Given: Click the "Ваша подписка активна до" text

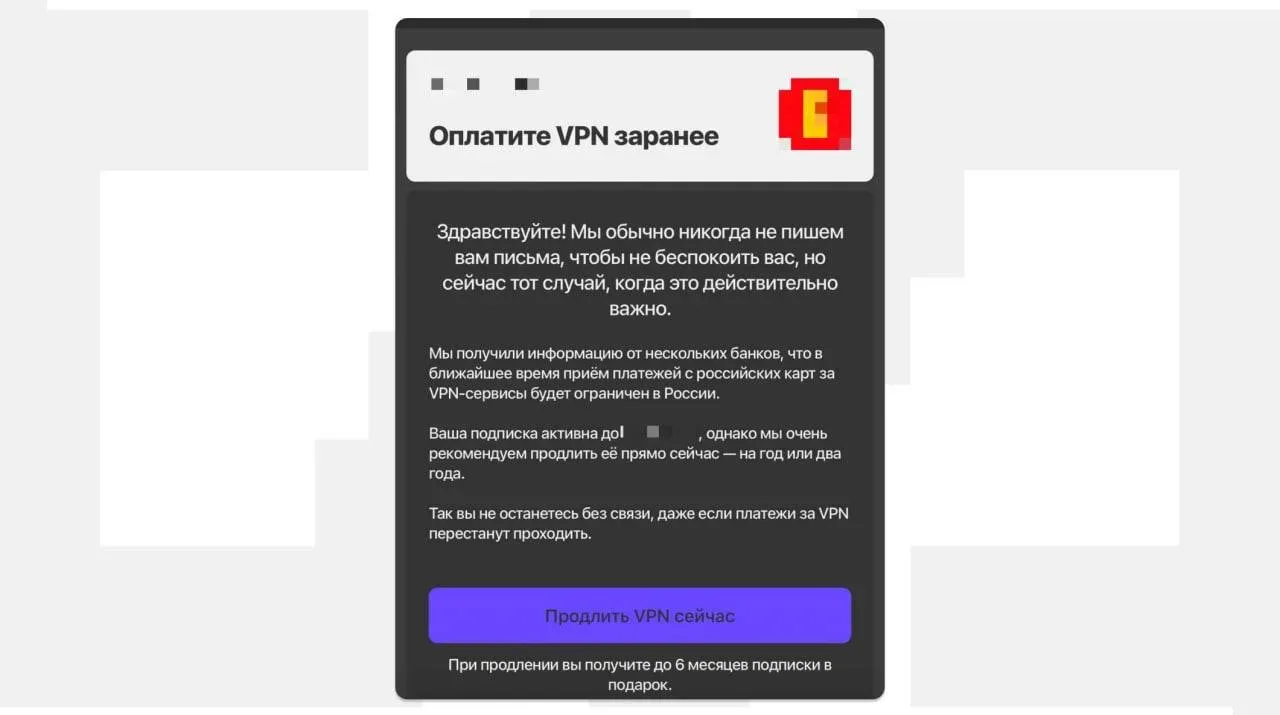Looking at the screenshot, I should [523, 434].
